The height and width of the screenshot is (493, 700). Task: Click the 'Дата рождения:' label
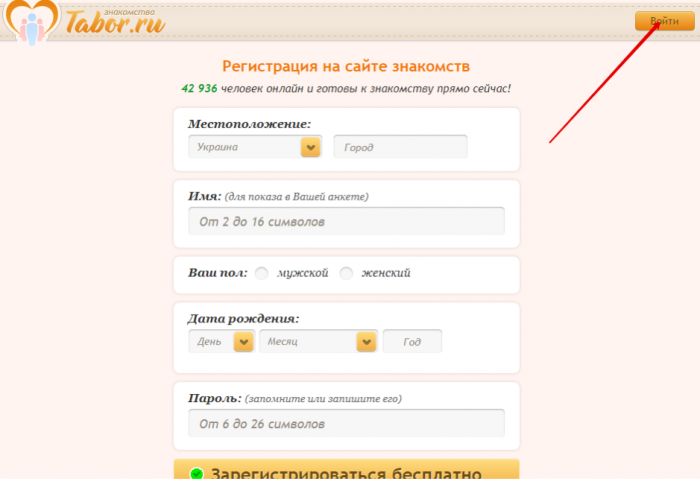[x=243, y=318]
